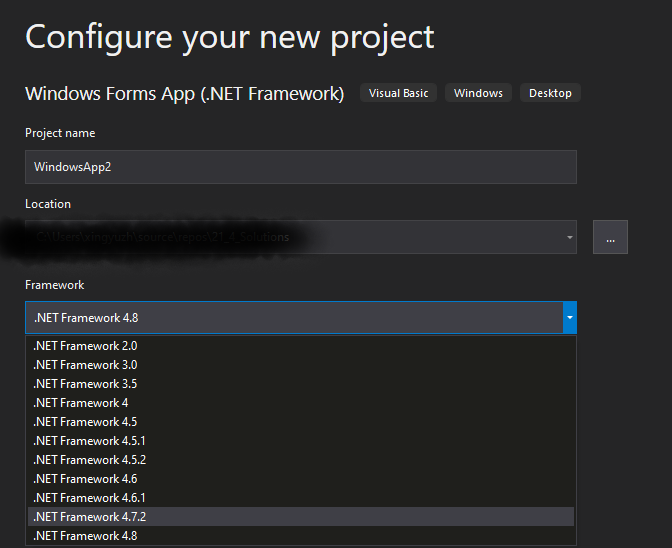Click the Desktop tag
The image size is (672, 548).
[550, 93]
